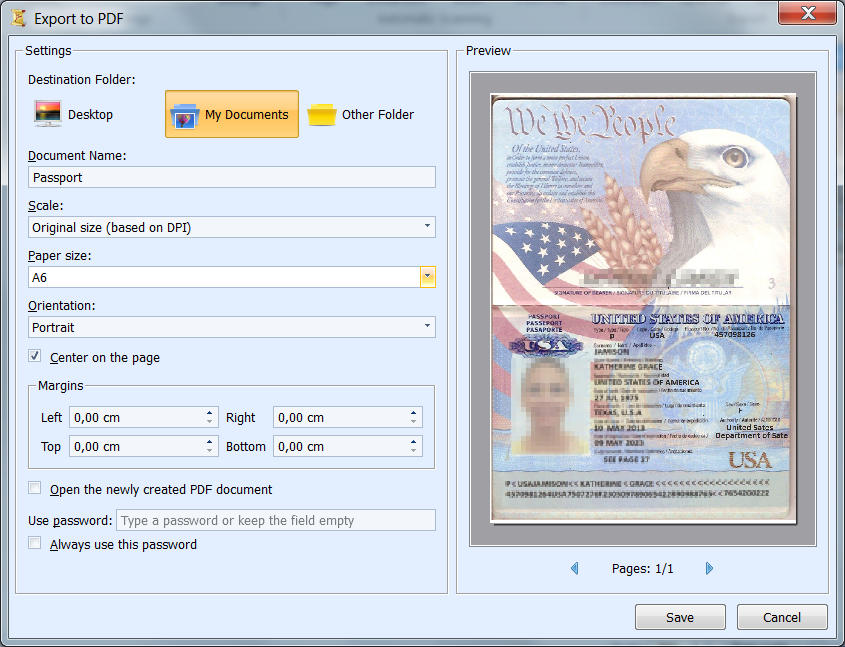Viewport: 845px width, 647px height.
Task: Decrease the Left margin with down arrow
Action: (210, 421)
